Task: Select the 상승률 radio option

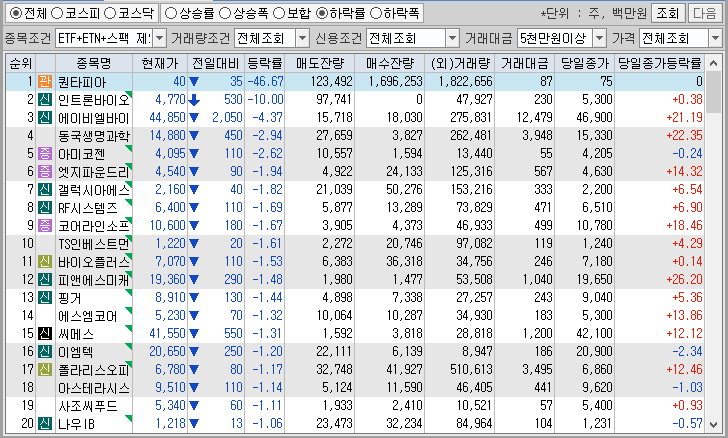Action: tap(171, 13)
